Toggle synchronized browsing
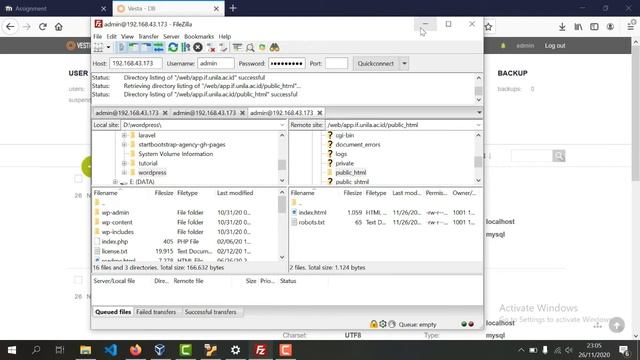Screen dimensions: 640x360 (262, 48)
